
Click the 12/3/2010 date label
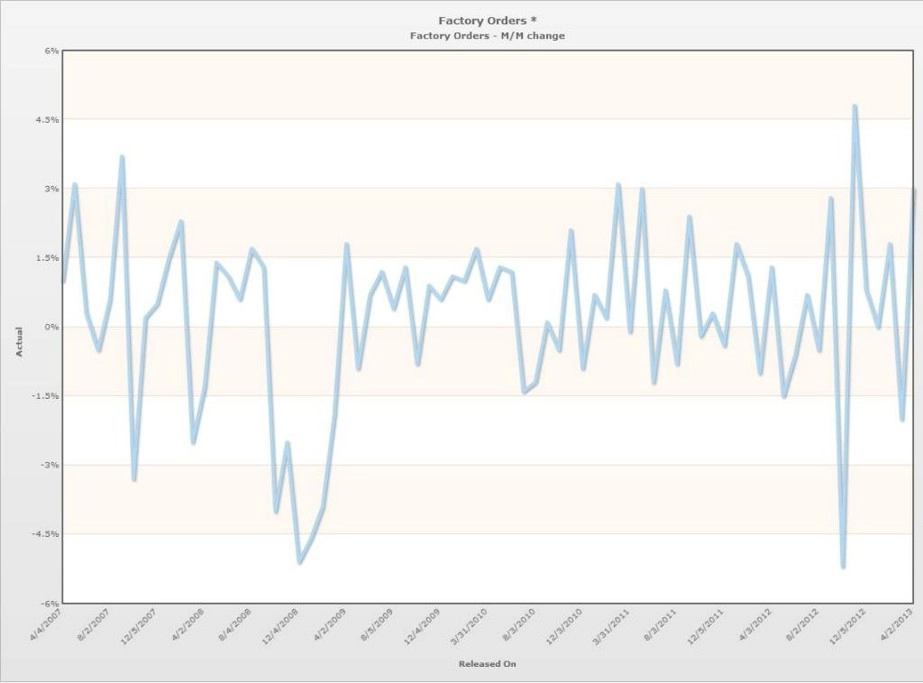tap(564, 626)
